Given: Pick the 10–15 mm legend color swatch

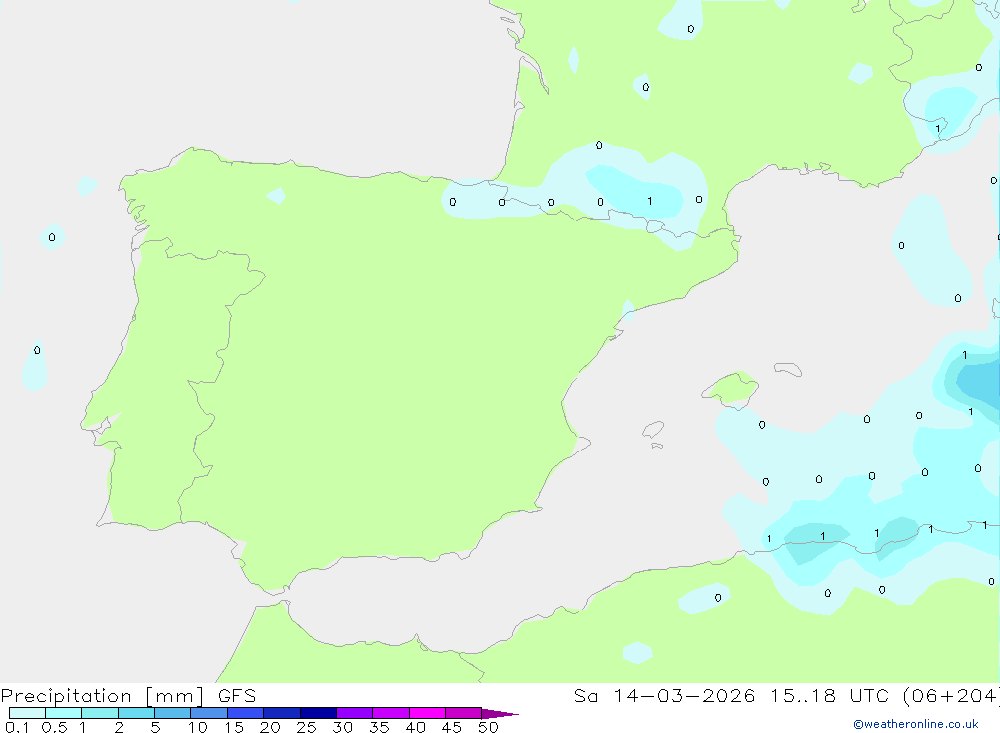Looking at the screenshot, I should 209,713.
